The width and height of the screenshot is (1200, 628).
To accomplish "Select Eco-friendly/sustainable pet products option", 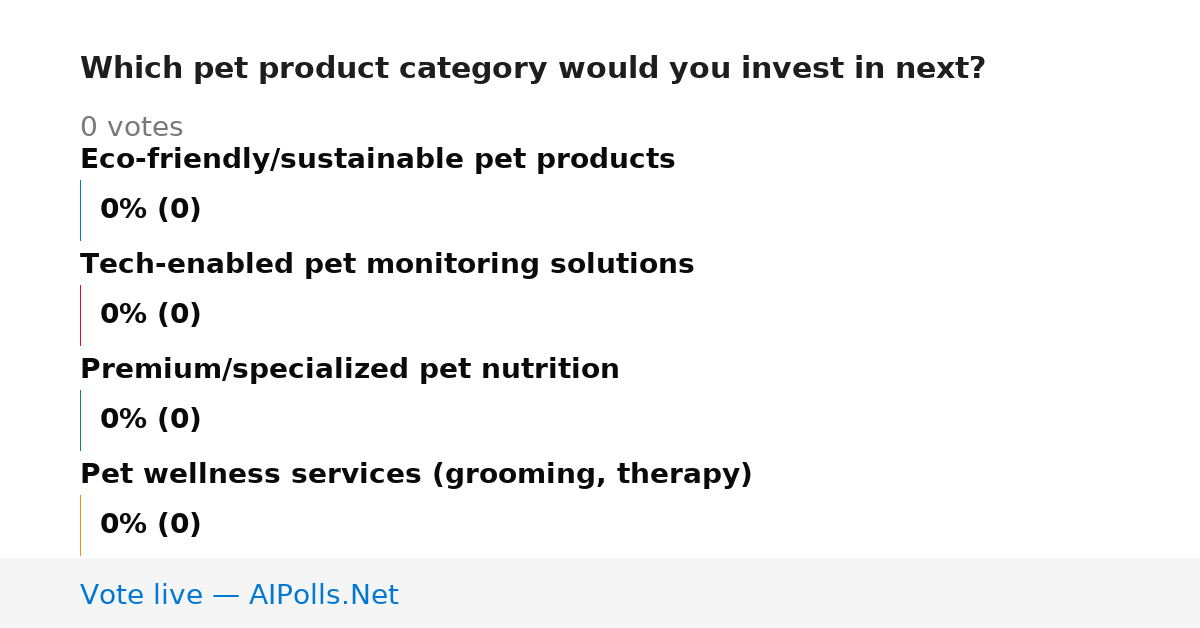I will tap(377, 160).
